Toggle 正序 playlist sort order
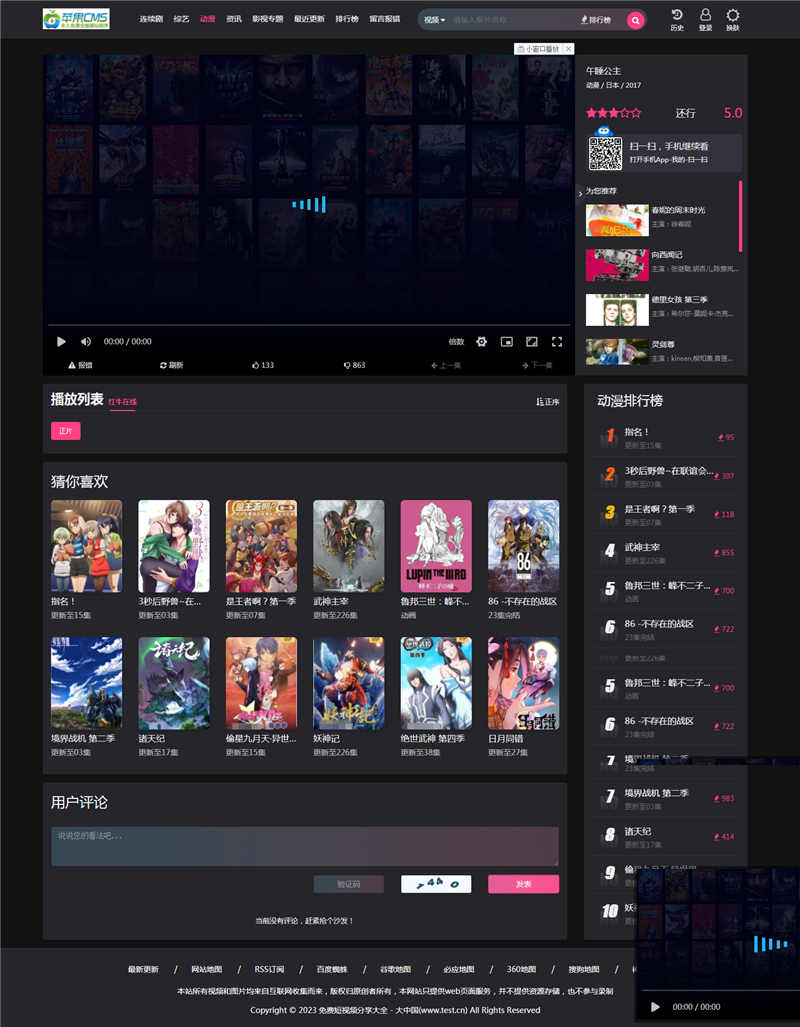The image size is (800, 1027). click(547, 402)
